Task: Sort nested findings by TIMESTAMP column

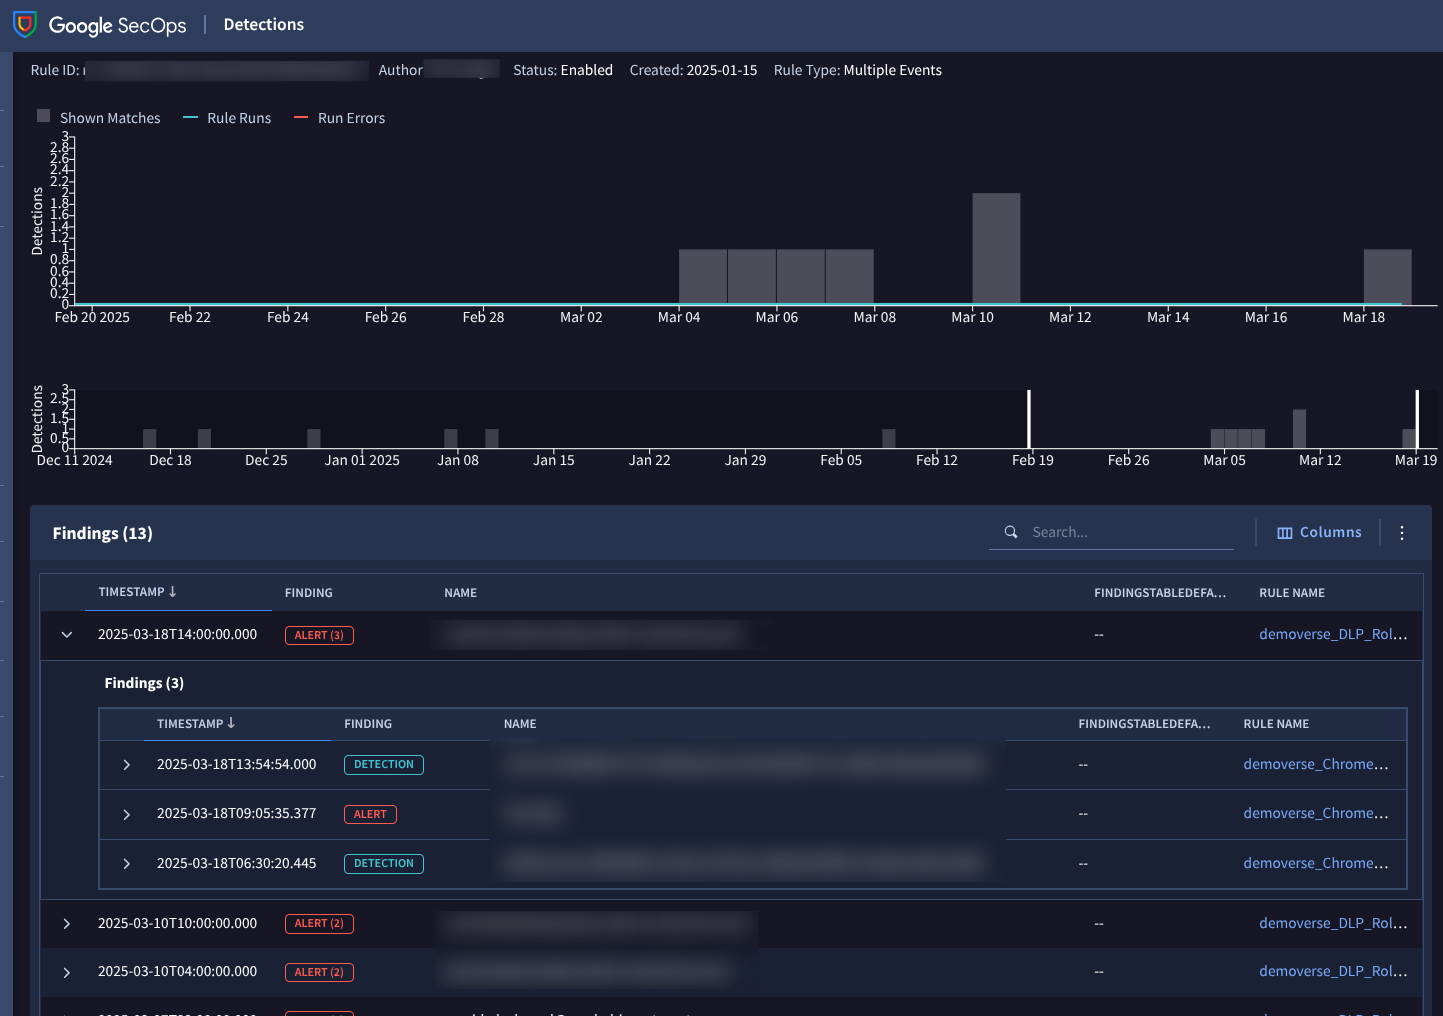Action: click(x=196, y=723)
